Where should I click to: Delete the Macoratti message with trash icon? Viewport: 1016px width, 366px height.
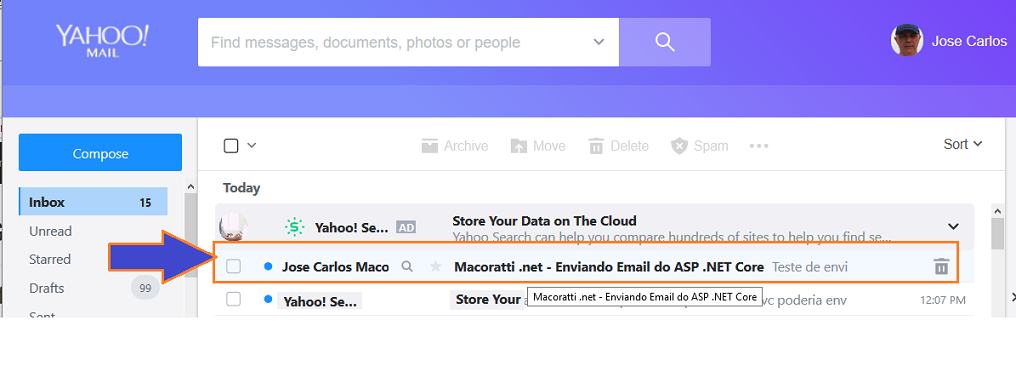941,266
